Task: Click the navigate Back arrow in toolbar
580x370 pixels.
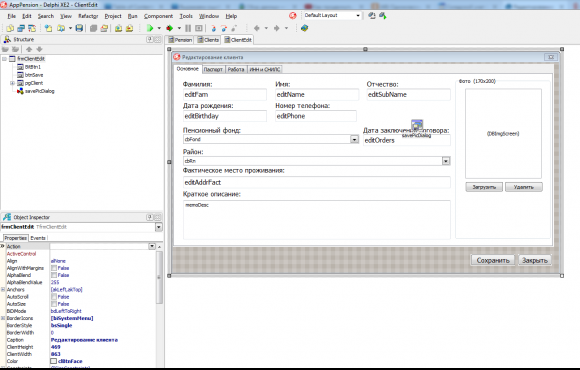Action: coord(257,28)
